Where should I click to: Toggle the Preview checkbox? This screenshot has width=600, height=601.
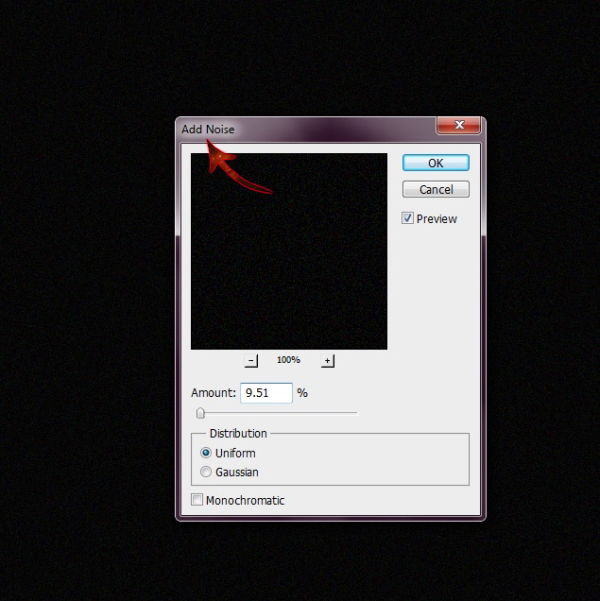pyautogui.click(x=407, y=218)
